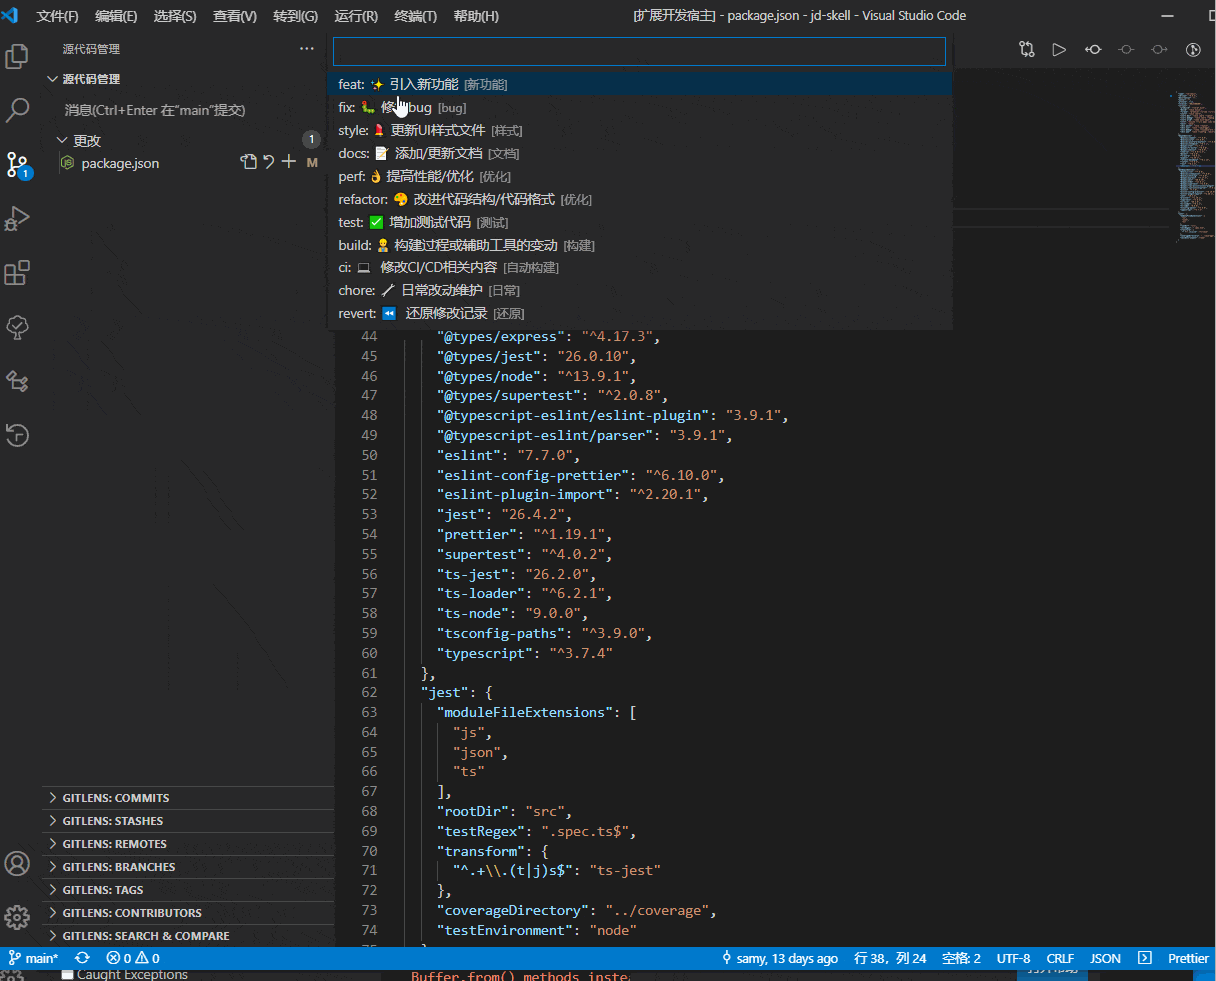Select the ci: 修改CI/CD相关内容 option

coord(640,267)
